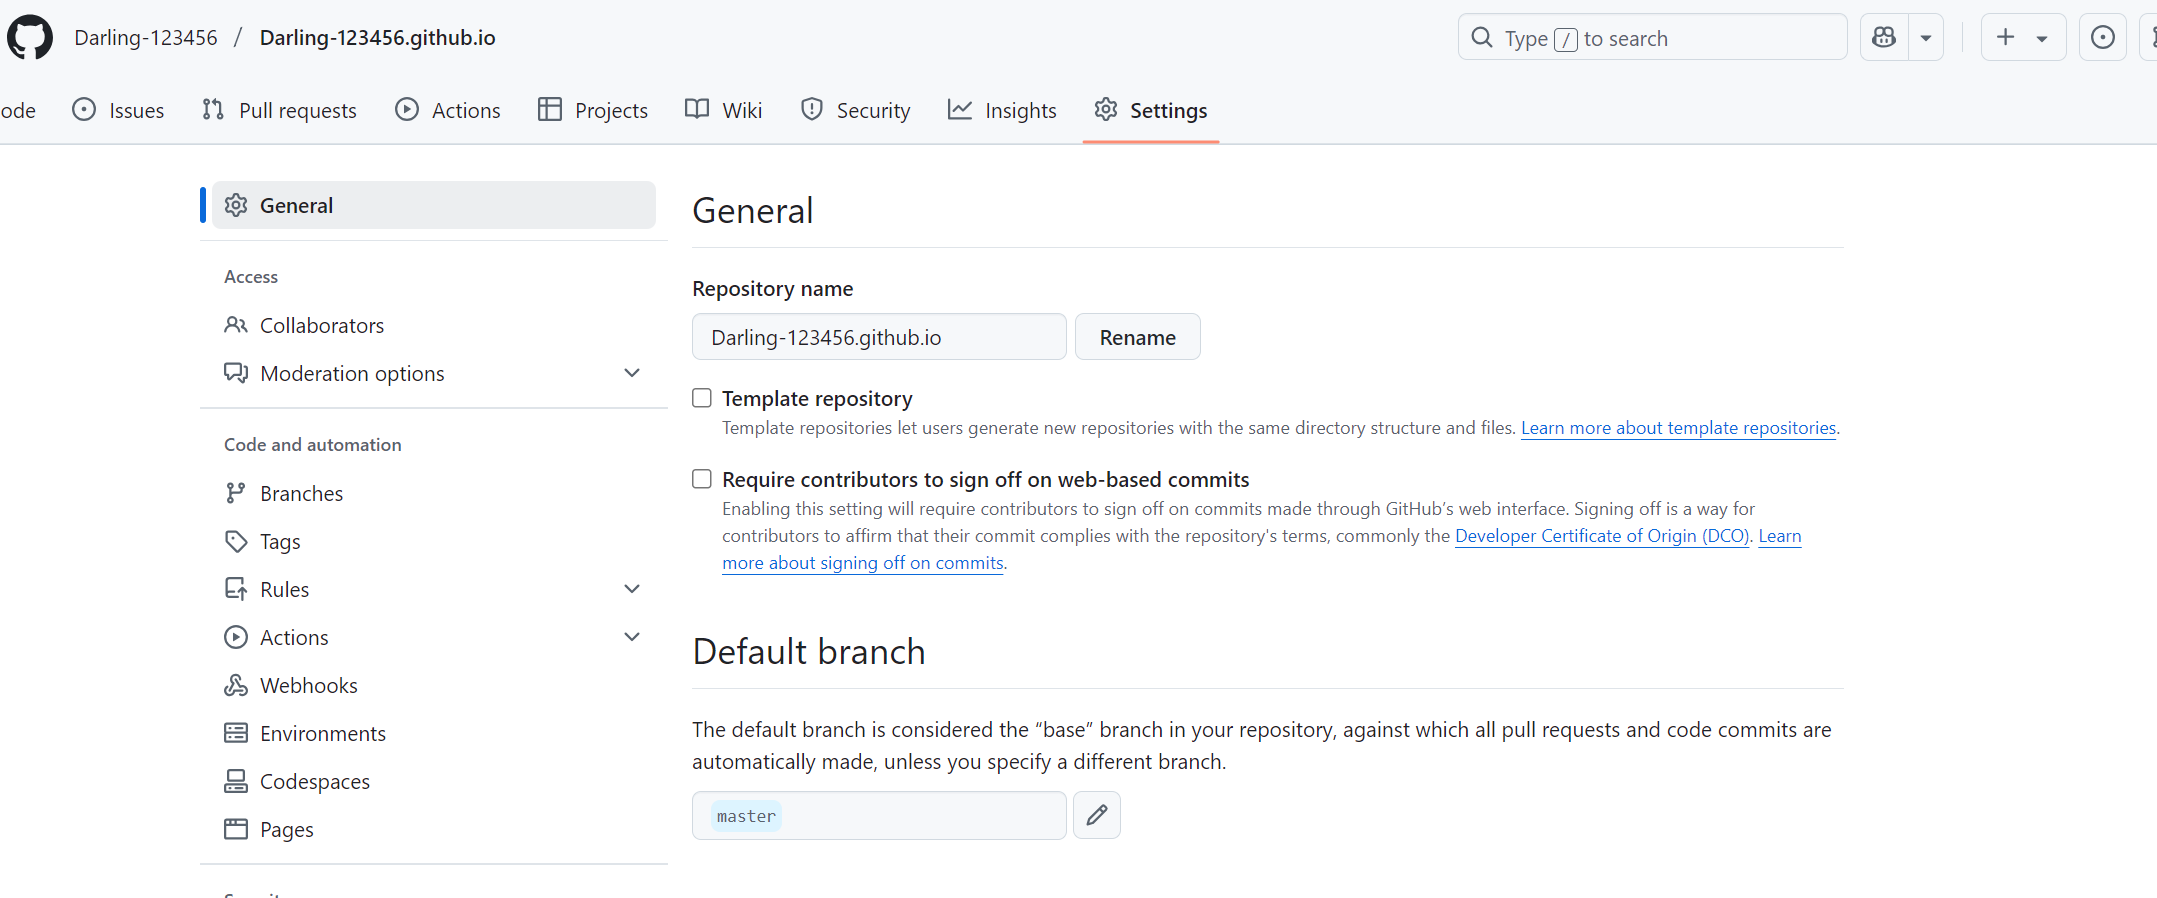Screen dimensions: 2157x898
Task: Expand the Rules sidebar section
Action: (631, 589)
